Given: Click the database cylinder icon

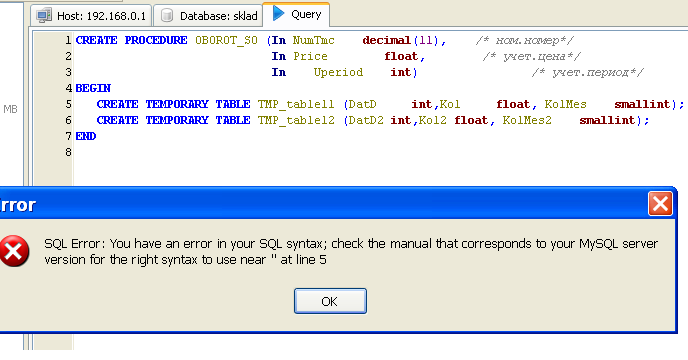Looking at the screenshot, I should (167, 16).
